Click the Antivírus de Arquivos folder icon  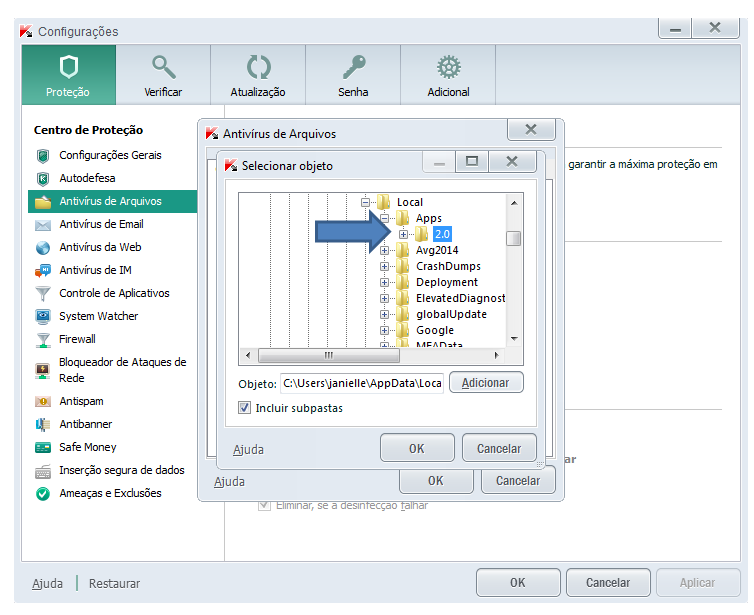[x=43, y=202]
